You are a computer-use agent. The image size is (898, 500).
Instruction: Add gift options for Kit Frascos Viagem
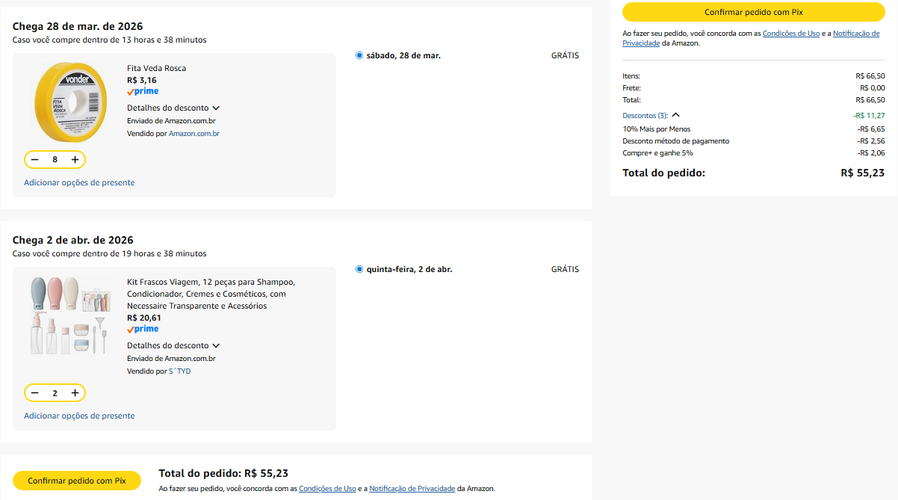(x=79, y=416)
